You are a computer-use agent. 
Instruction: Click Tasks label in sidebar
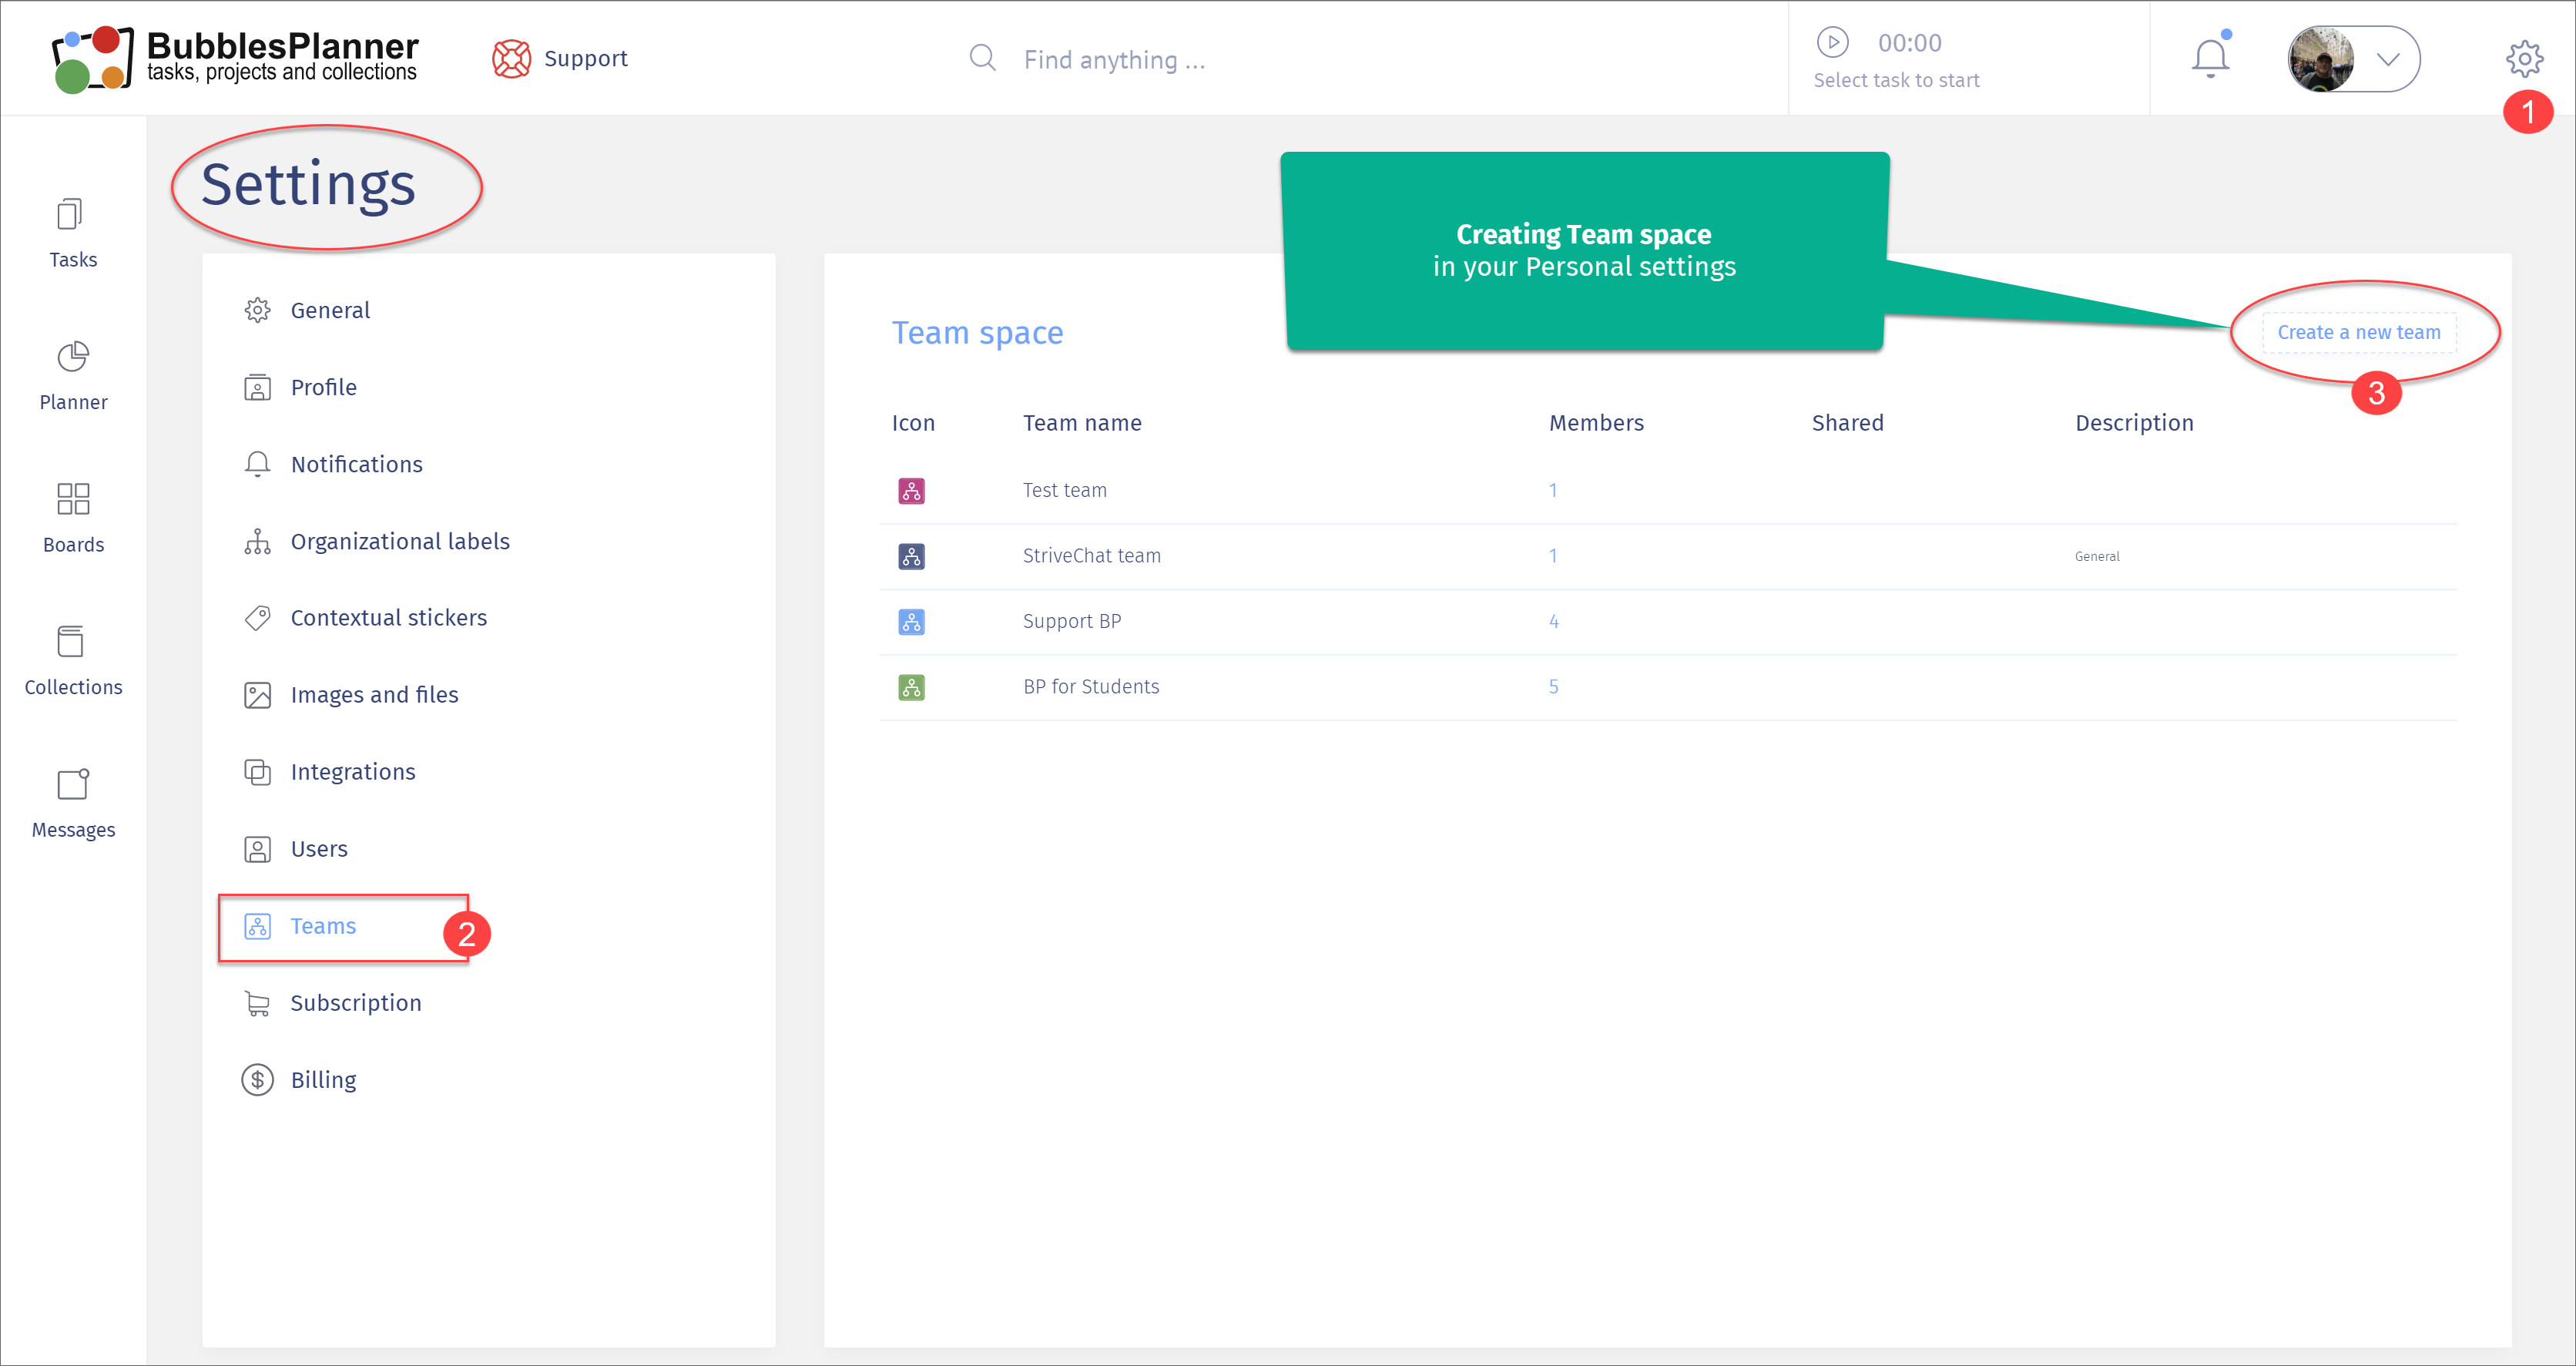pyautogui.click(x=73, y=260)
